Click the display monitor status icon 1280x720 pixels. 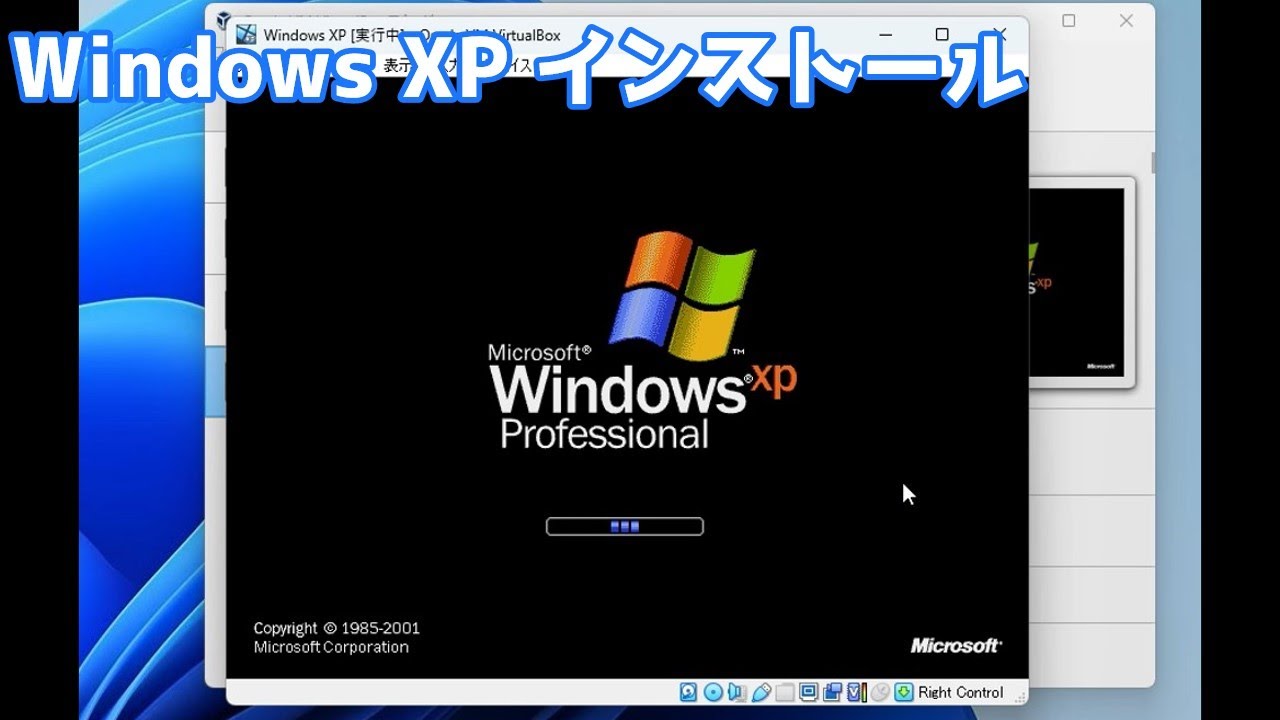[808, 692]
